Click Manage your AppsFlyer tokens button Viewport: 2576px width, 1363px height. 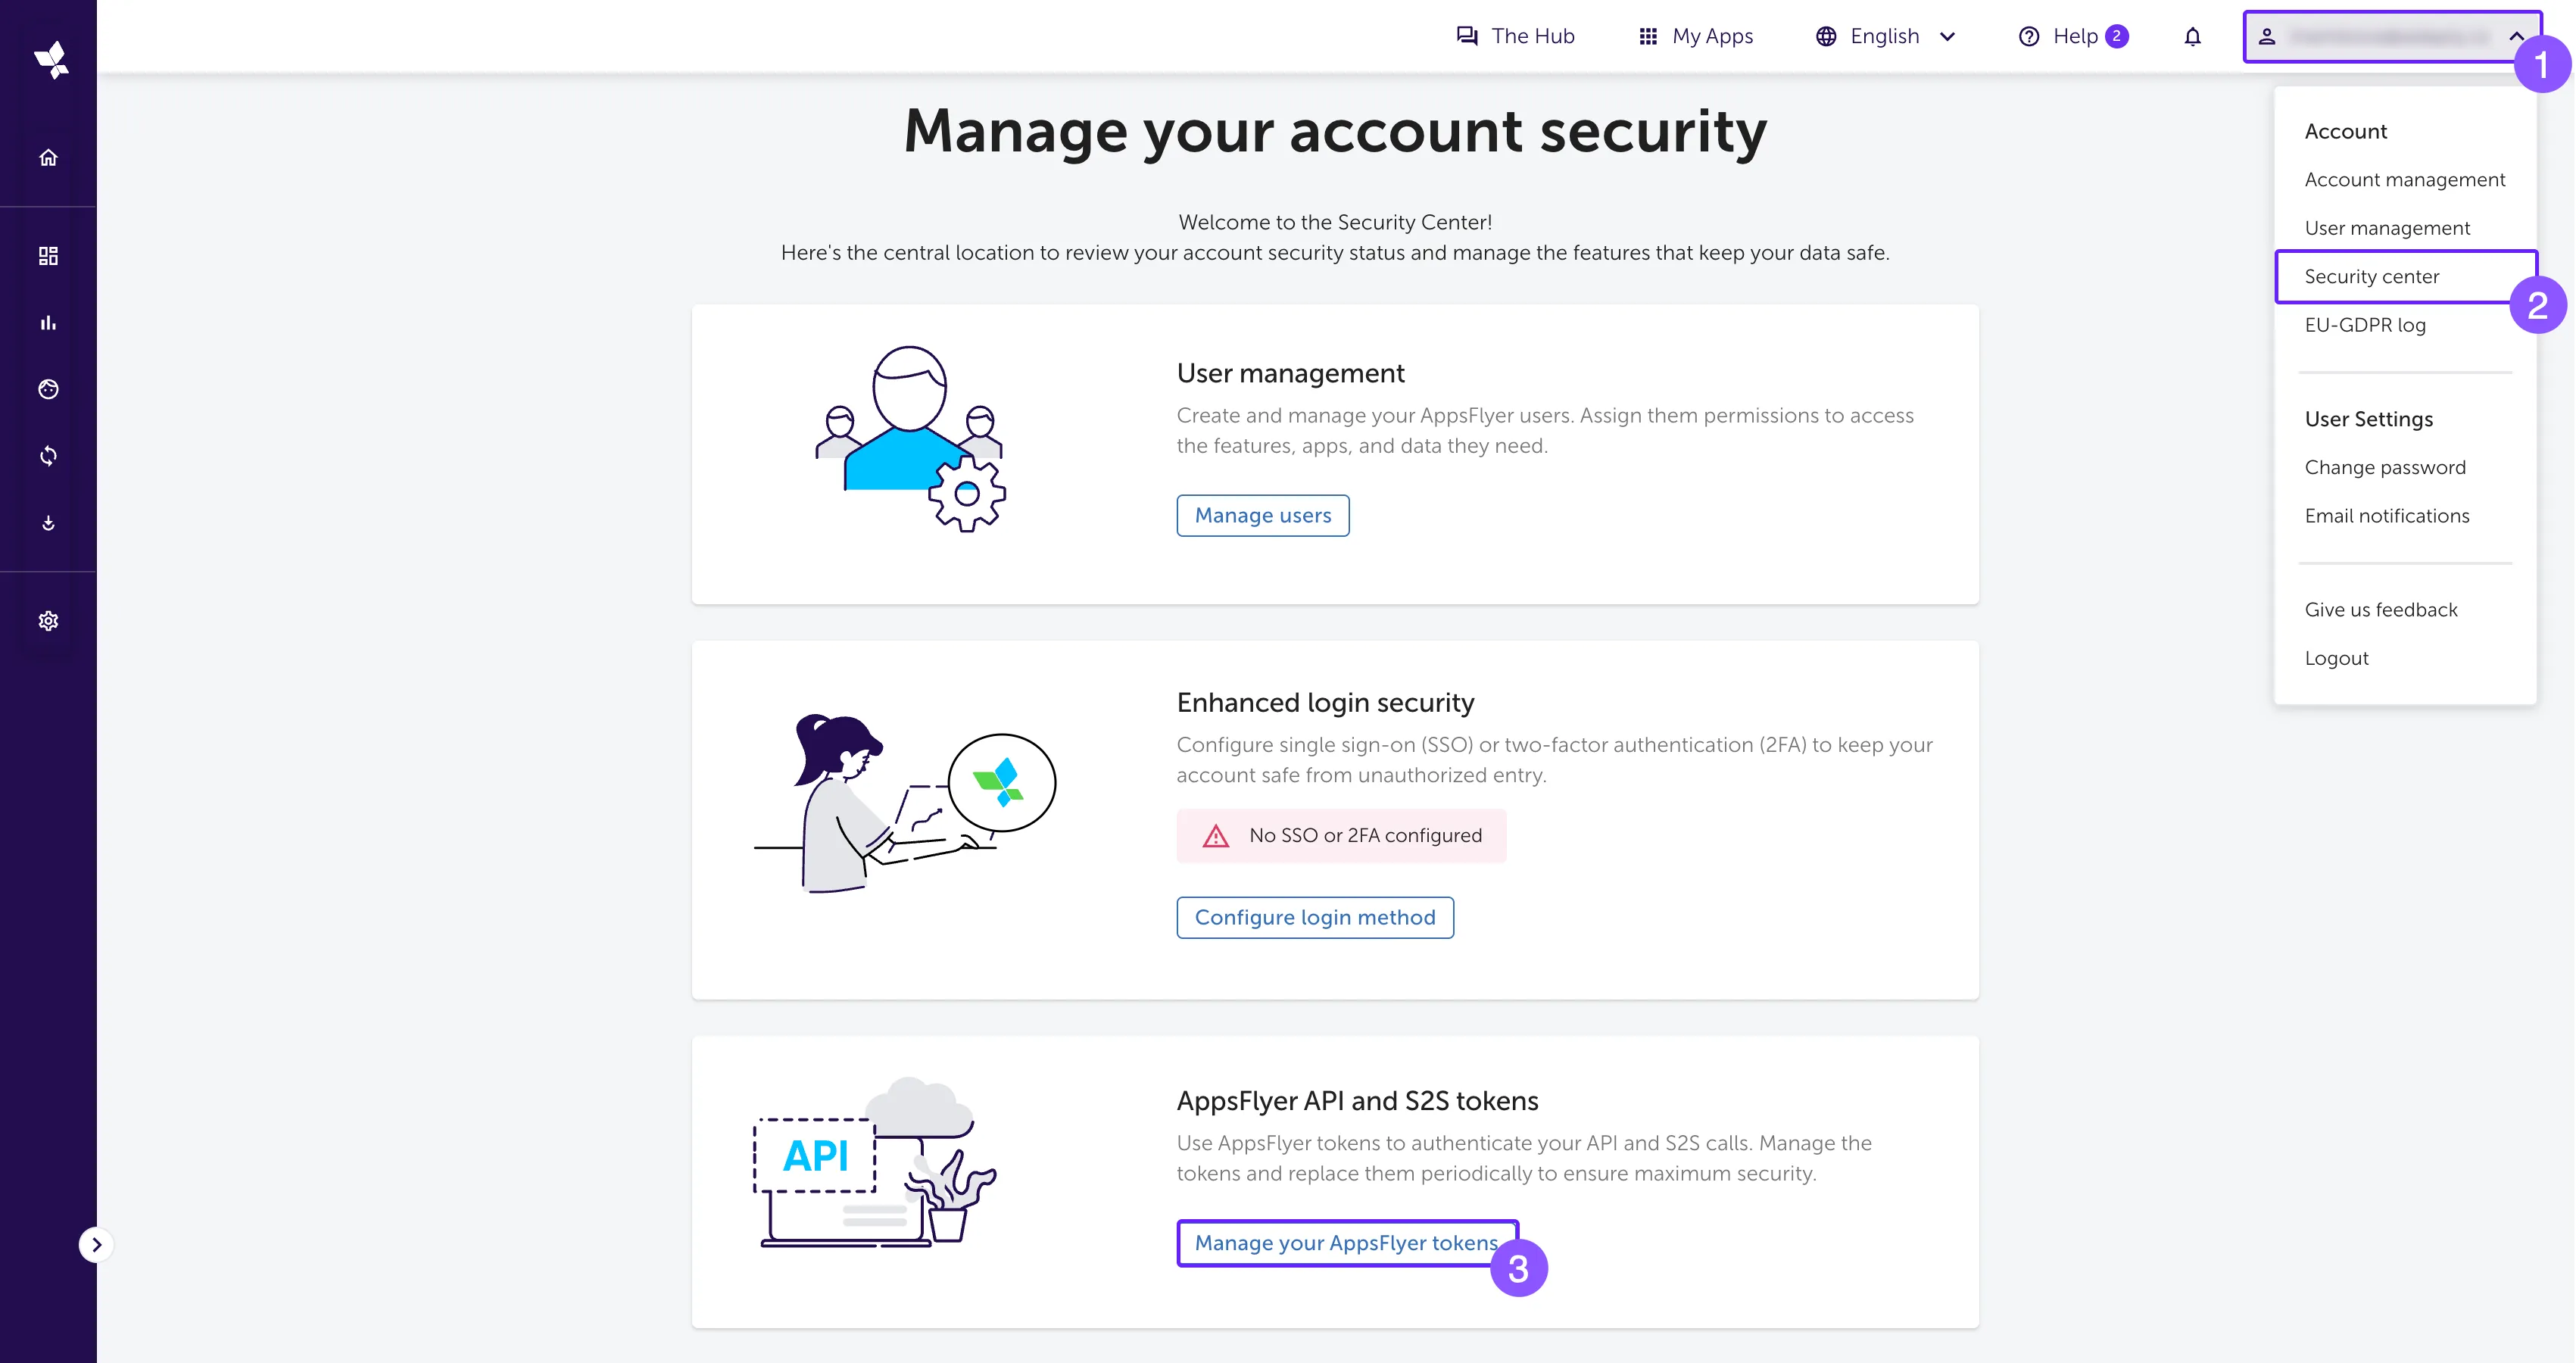1345,1243
